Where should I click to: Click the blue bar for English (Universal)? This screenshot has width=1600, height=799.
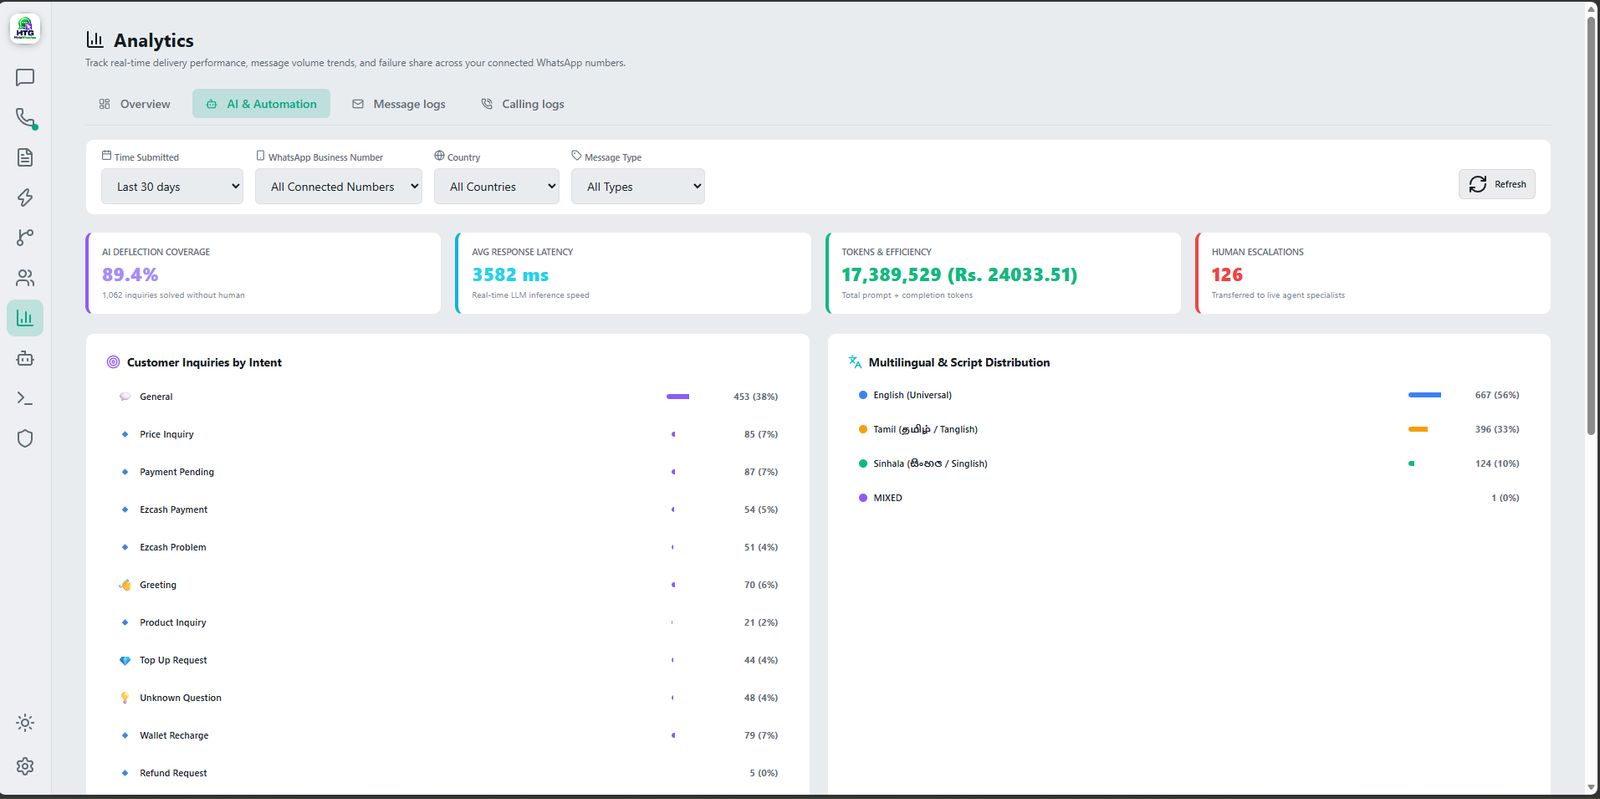(x=1424, y=395)
